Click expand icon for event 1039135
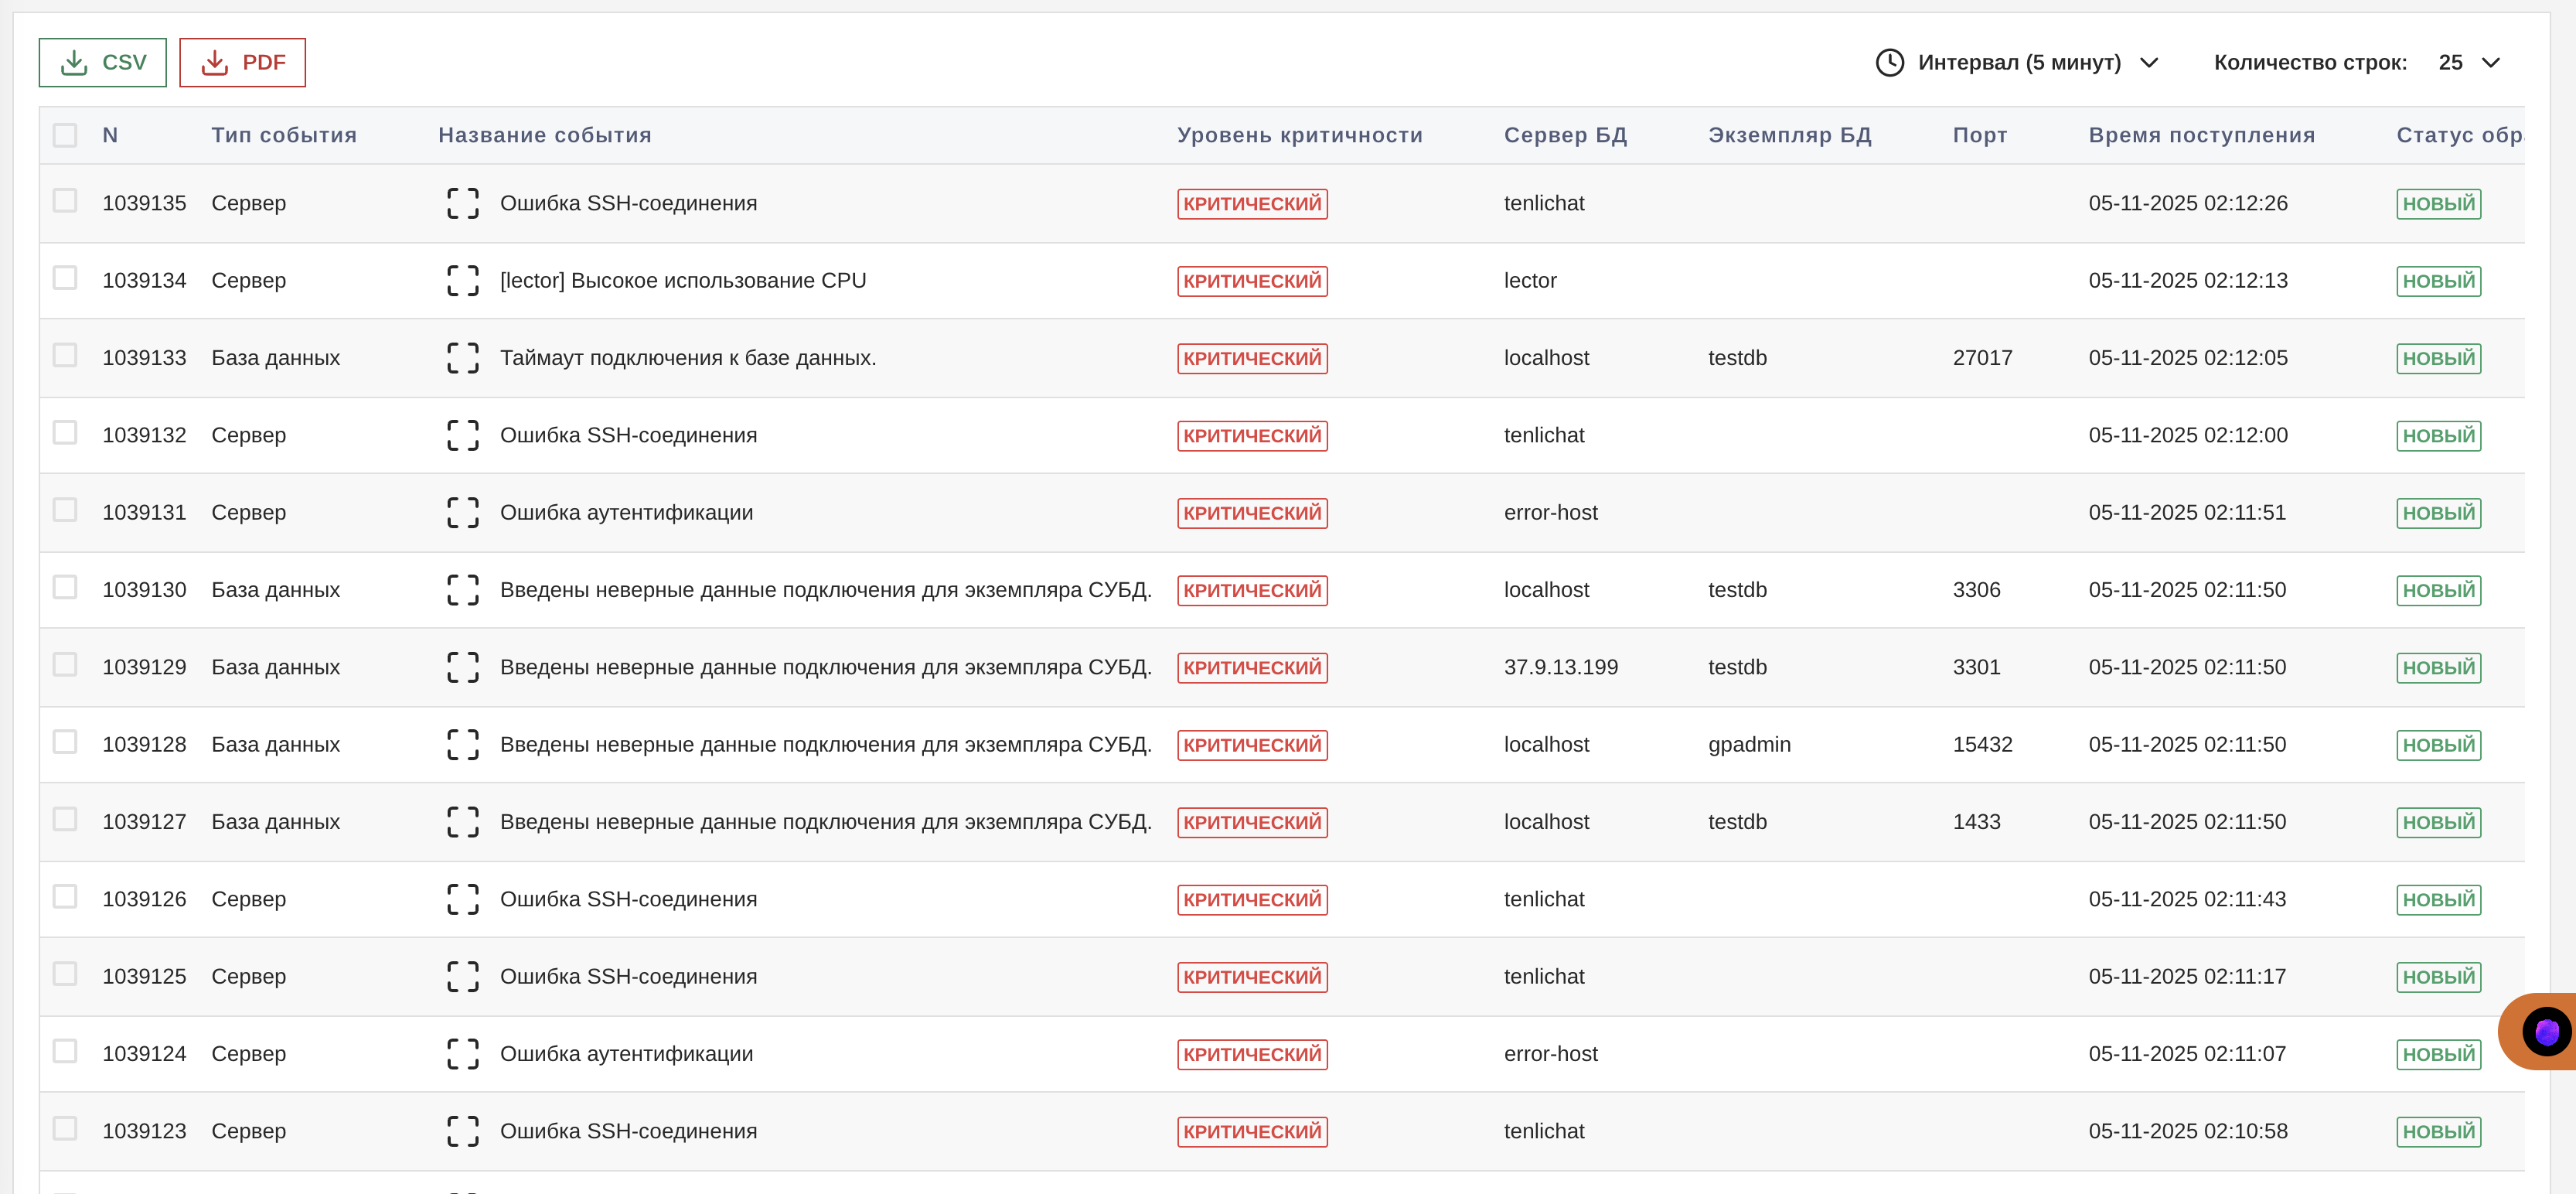This screenshot has width=2576, height=1194. (x=462, y=203)
